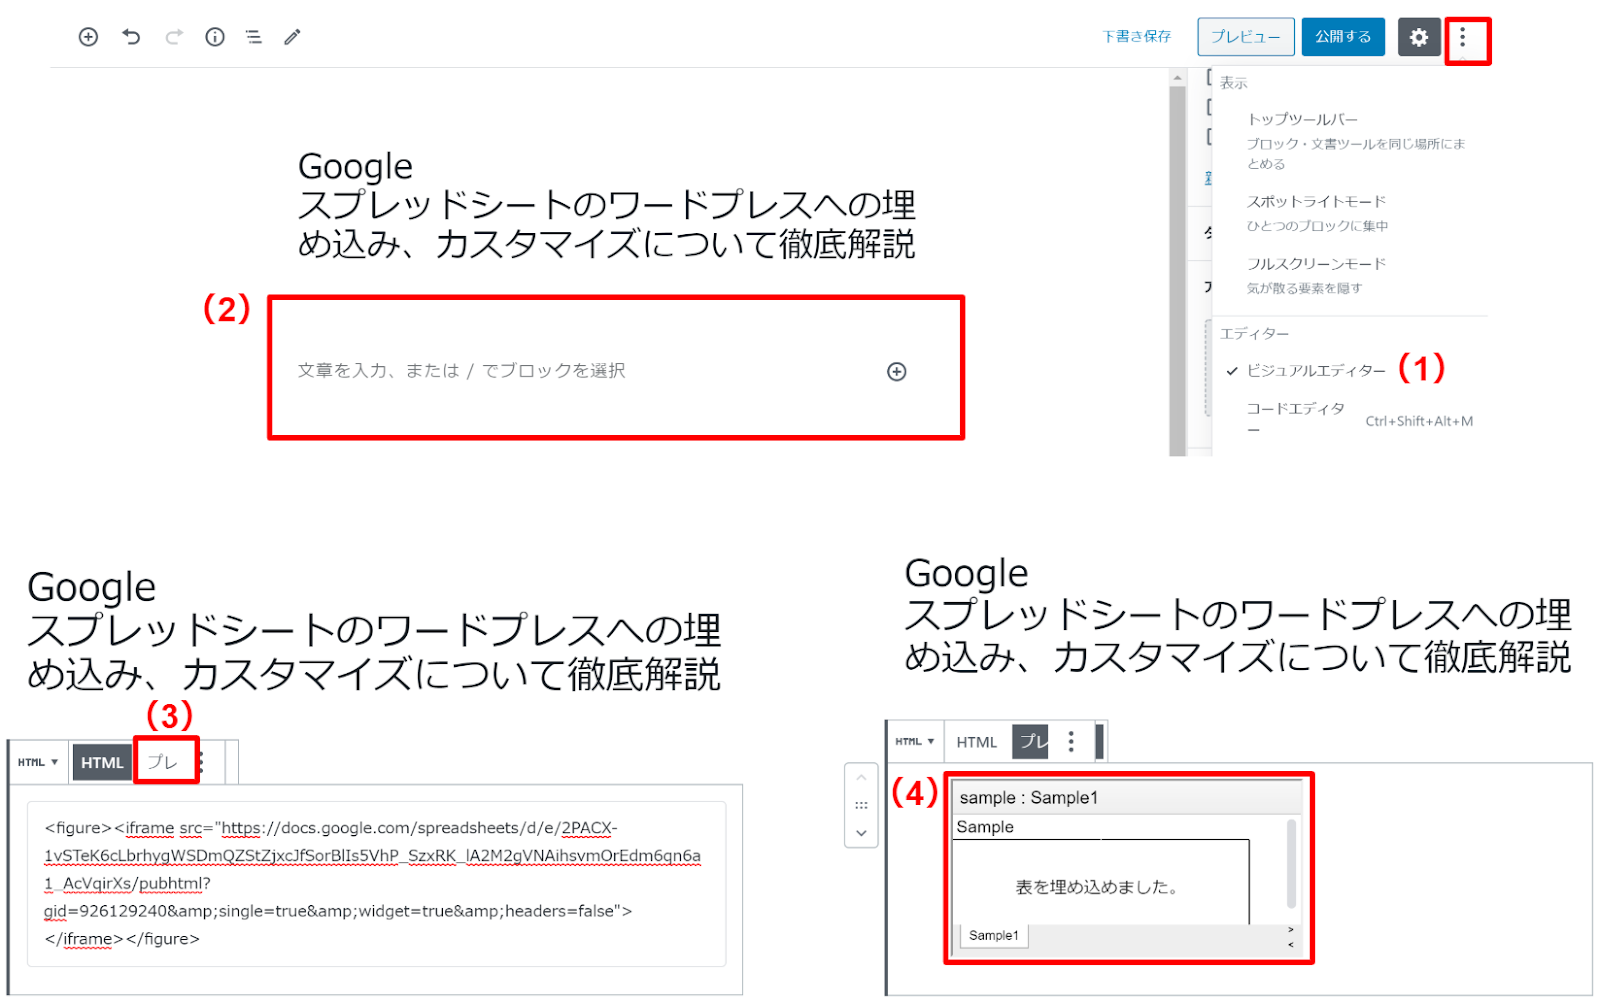Viewport: 1600px width, 1004px height.
Task: Click the 公開する publish button
Action: coord(1343,37)
